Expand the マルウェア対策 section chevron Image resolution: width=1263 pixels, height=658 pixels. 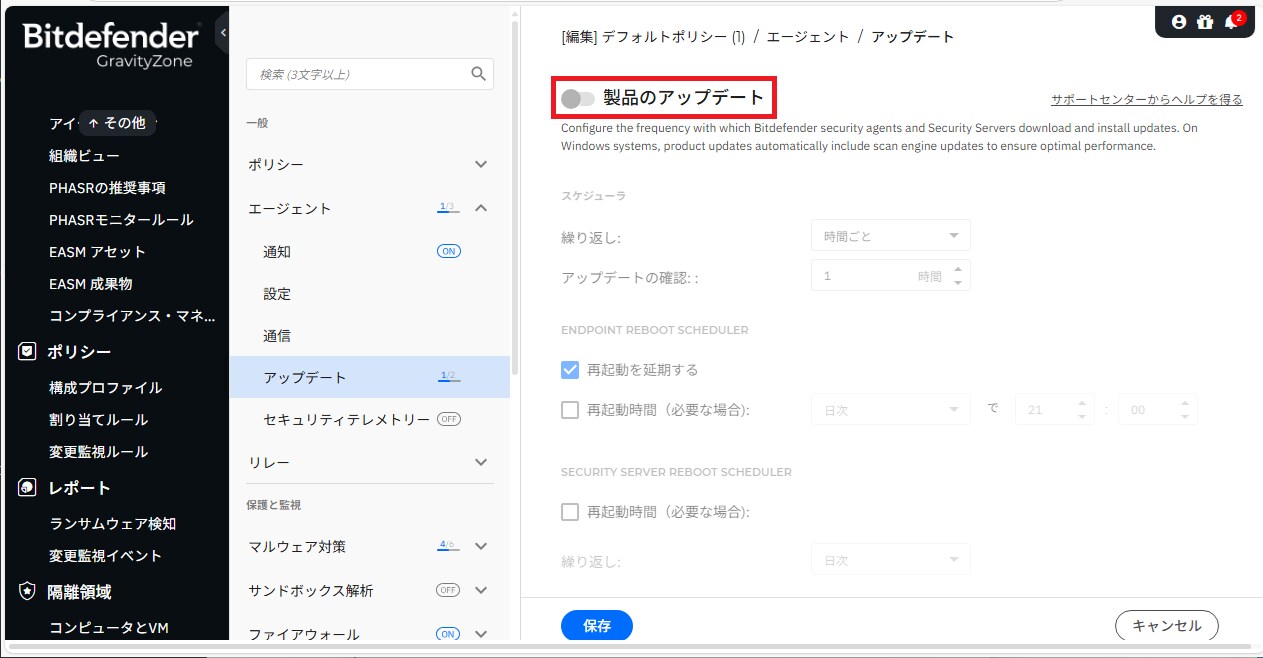[481, 547]
